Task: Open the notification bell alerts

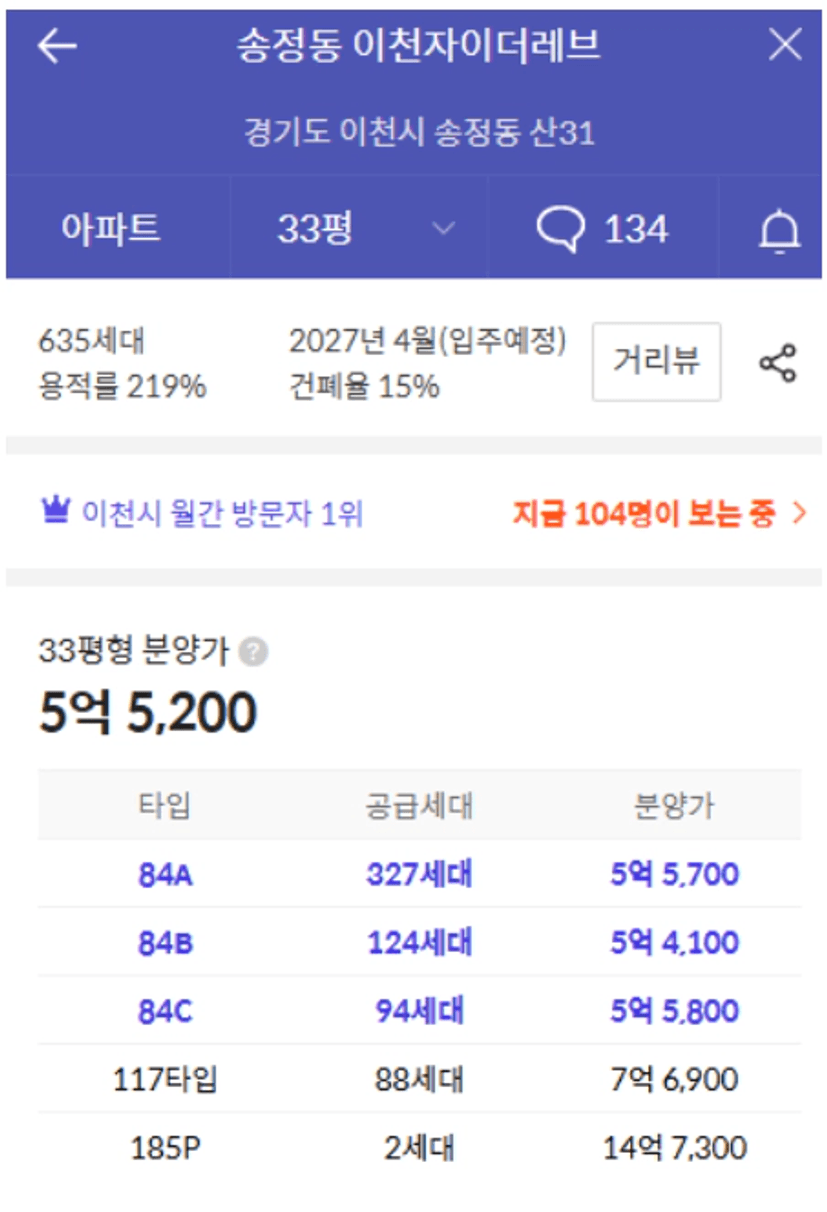Action: pos(780,231)
